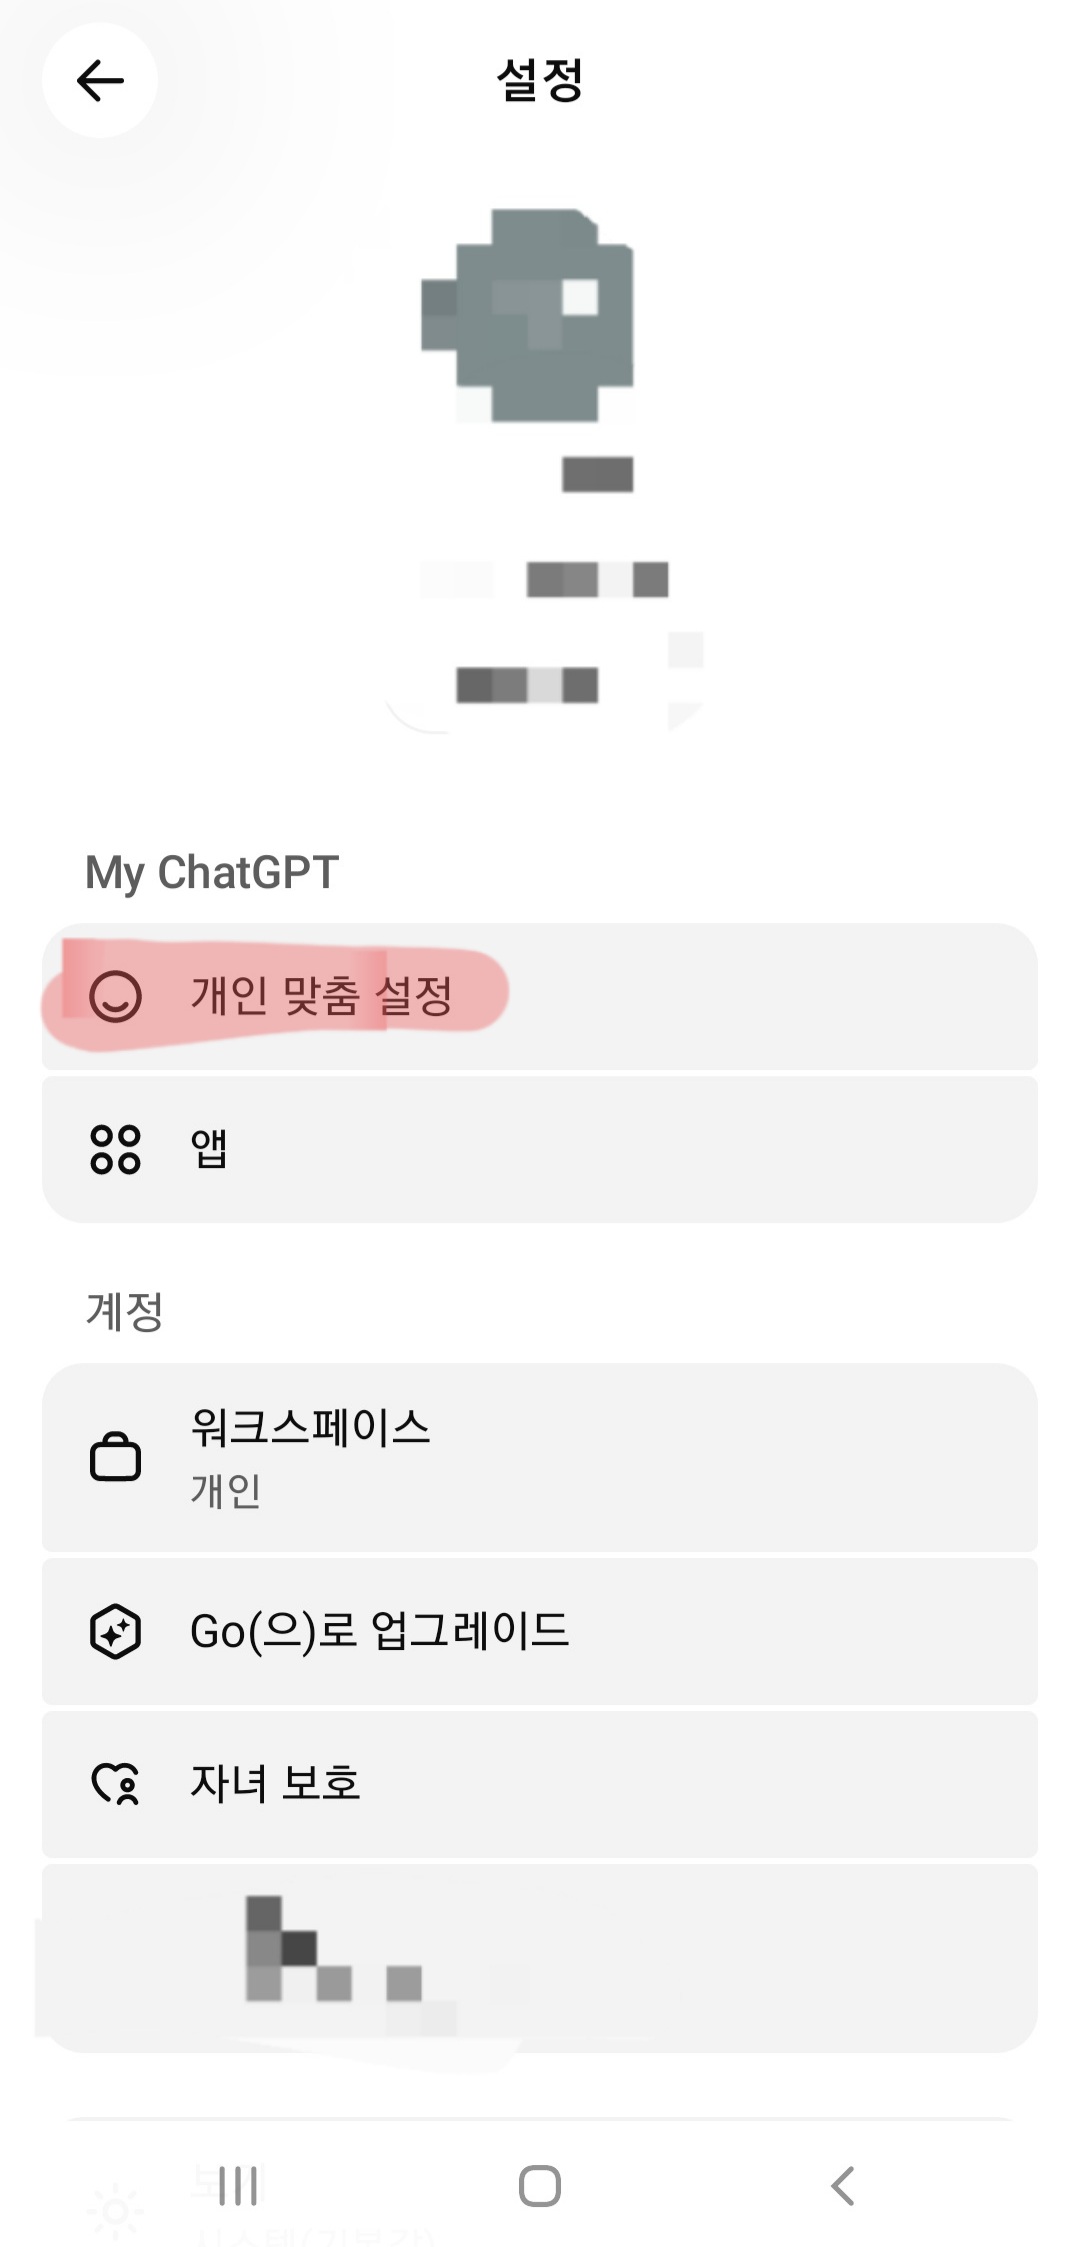Tap the faded sun icon at bottom
Screen dimensions: 1080x2247
115,2210
